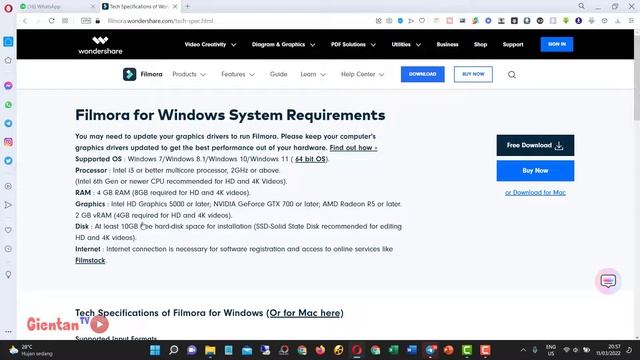
Task: Click the Free Download button
Action: coord(535,145)
